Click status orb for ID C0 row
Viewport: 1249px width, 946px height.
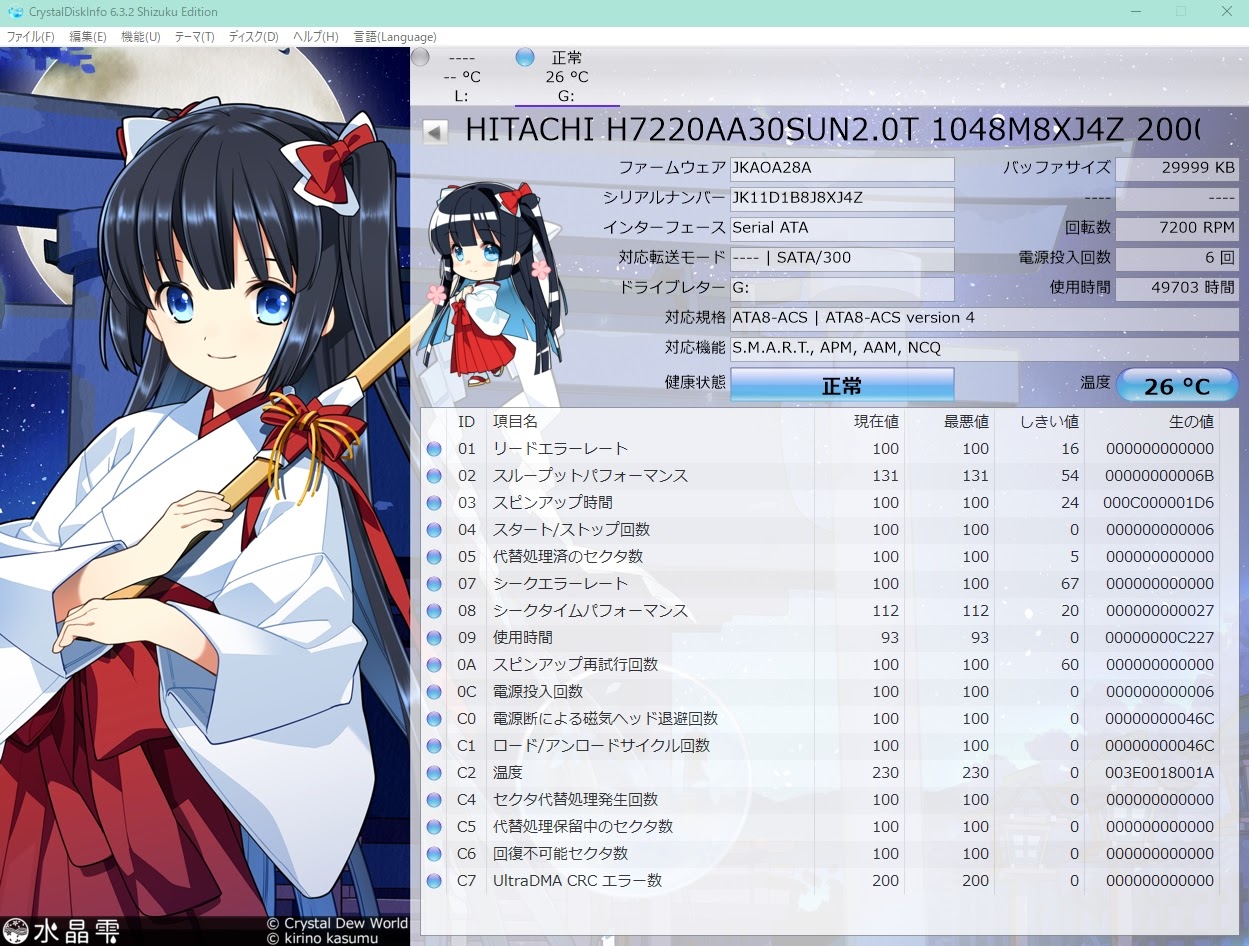tap(434, 719)
